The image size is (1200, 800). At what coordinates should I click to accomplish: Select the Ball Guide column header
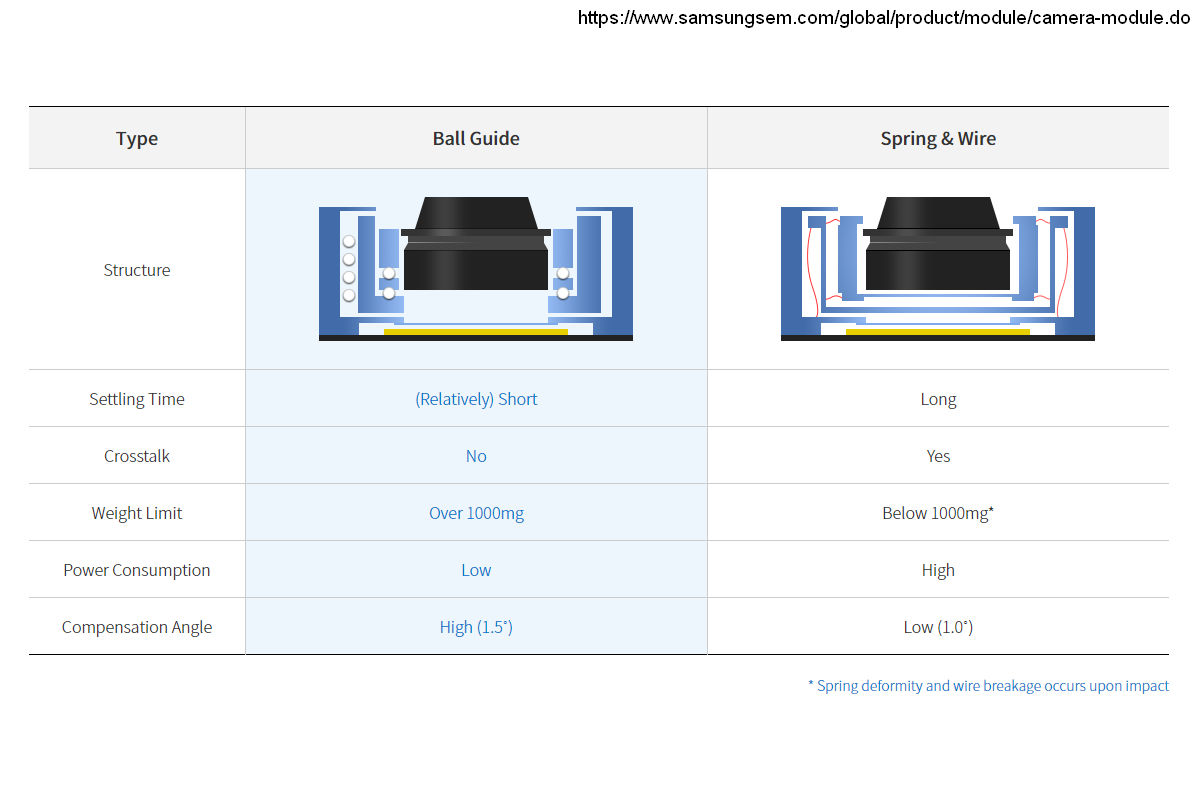[476, 138]
